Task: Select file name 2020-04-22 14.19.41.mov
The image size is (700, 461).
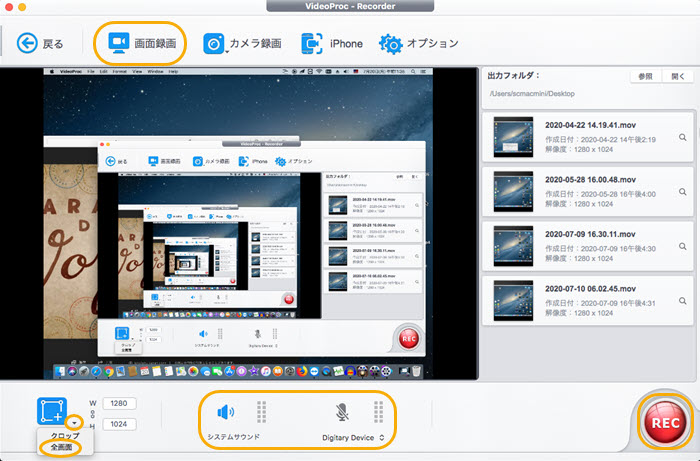Action: click(590, 125)
